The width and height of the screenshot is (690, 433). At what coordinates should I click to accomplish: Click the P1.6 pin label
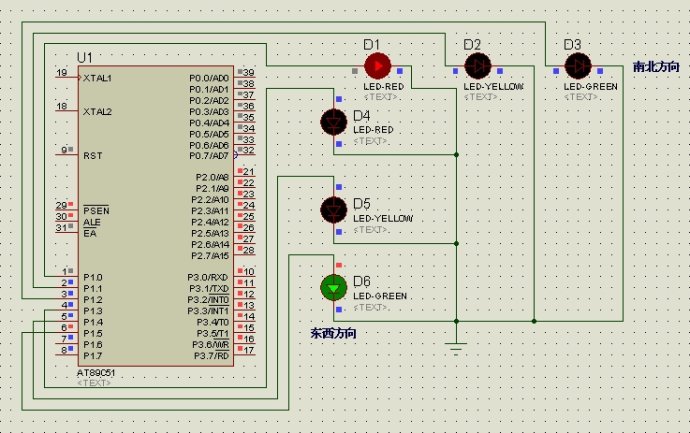(93, 345)
